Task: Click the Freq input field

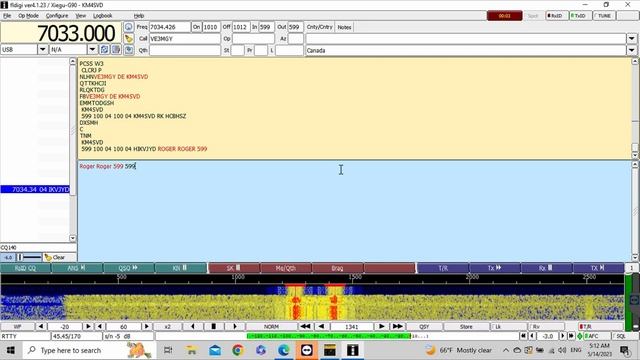Action: point(170,27)
